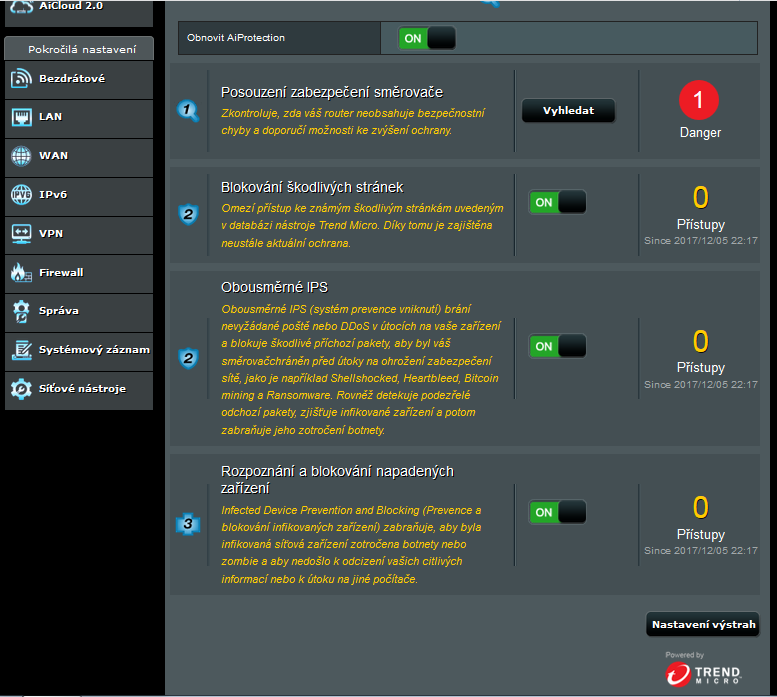777x697 pixels.
Task: Open the Správa administration menu
Action: [79, 311]
